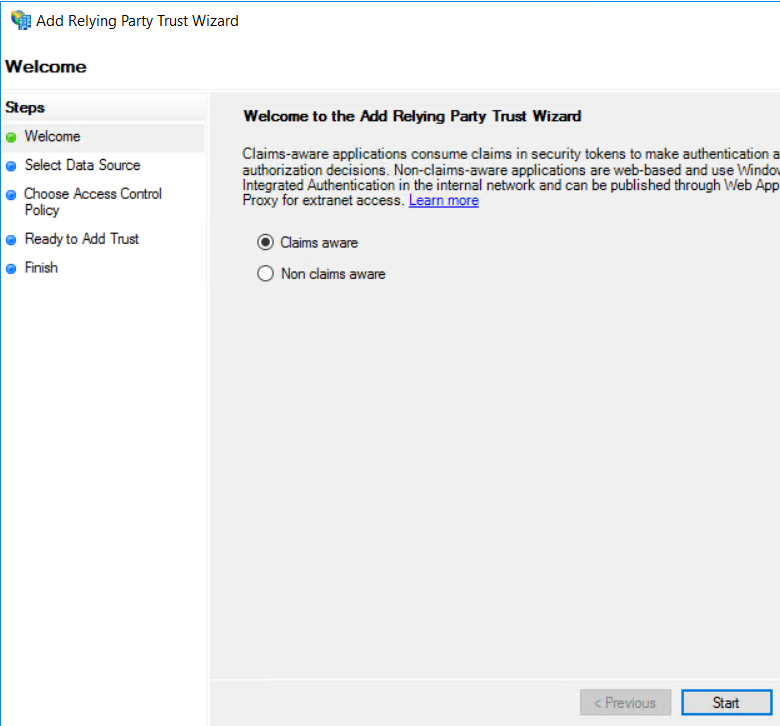Click the bold Welcome to the Wizard heading
The height and width of the screenshot is (726, 780).
412,116
